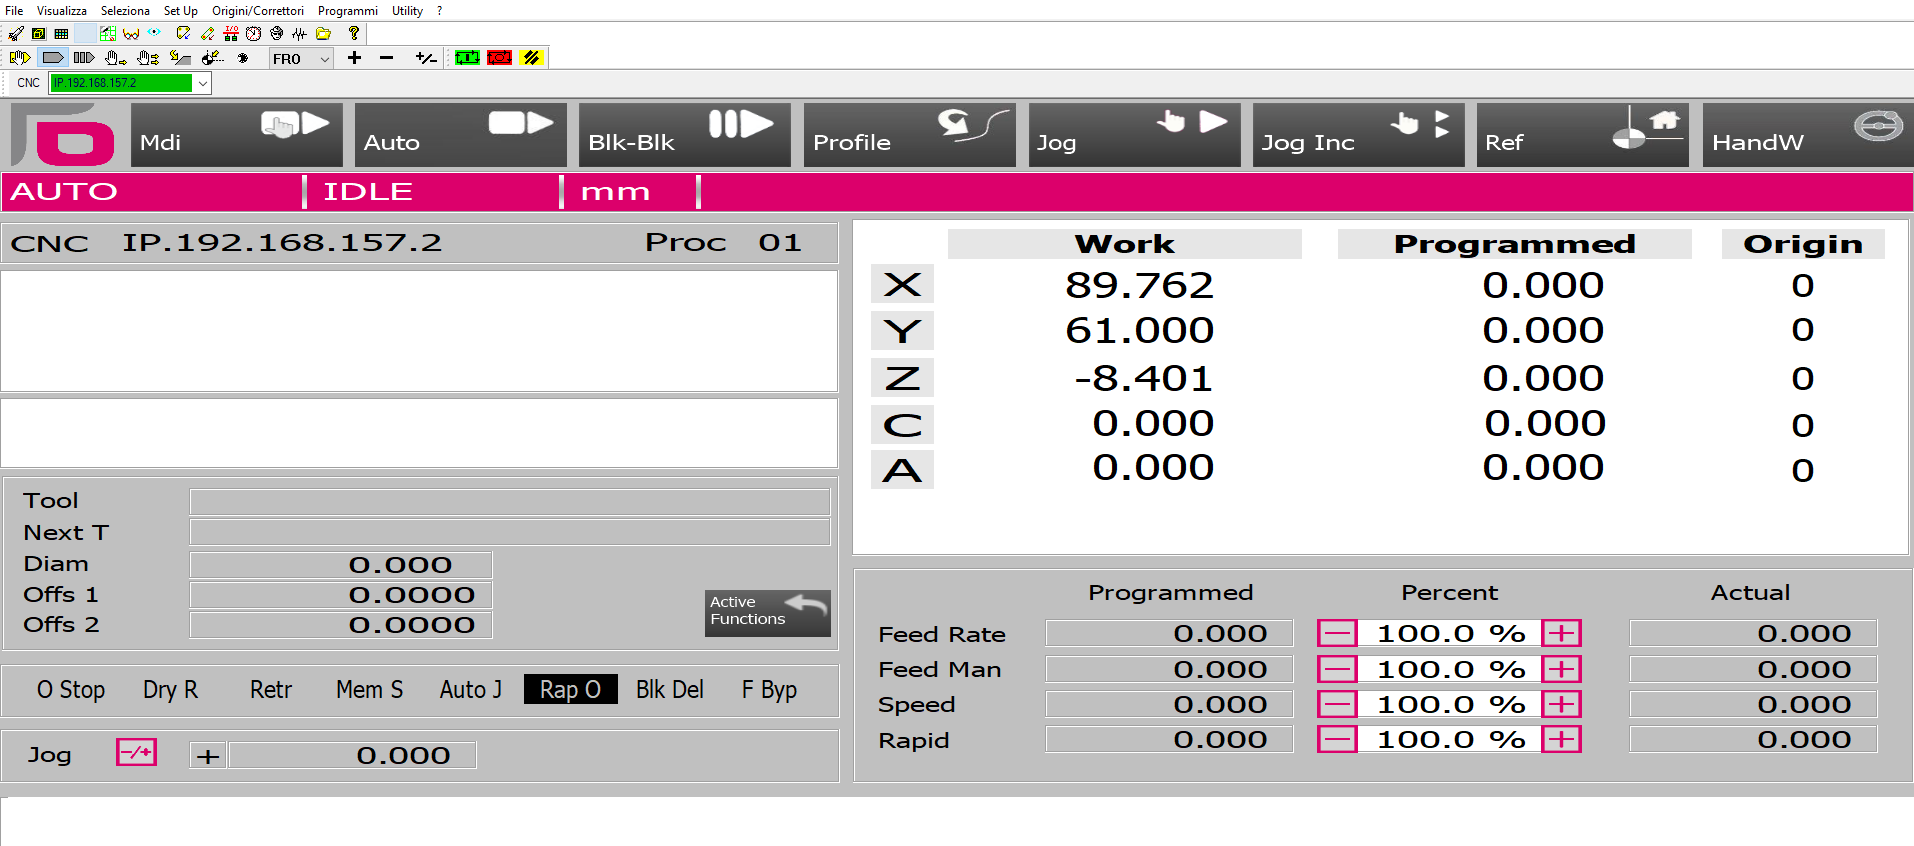The height and width of the screenshot is (846, 1914).
Task: Toggle the Dry R function
Action: (x=171, y=690)
